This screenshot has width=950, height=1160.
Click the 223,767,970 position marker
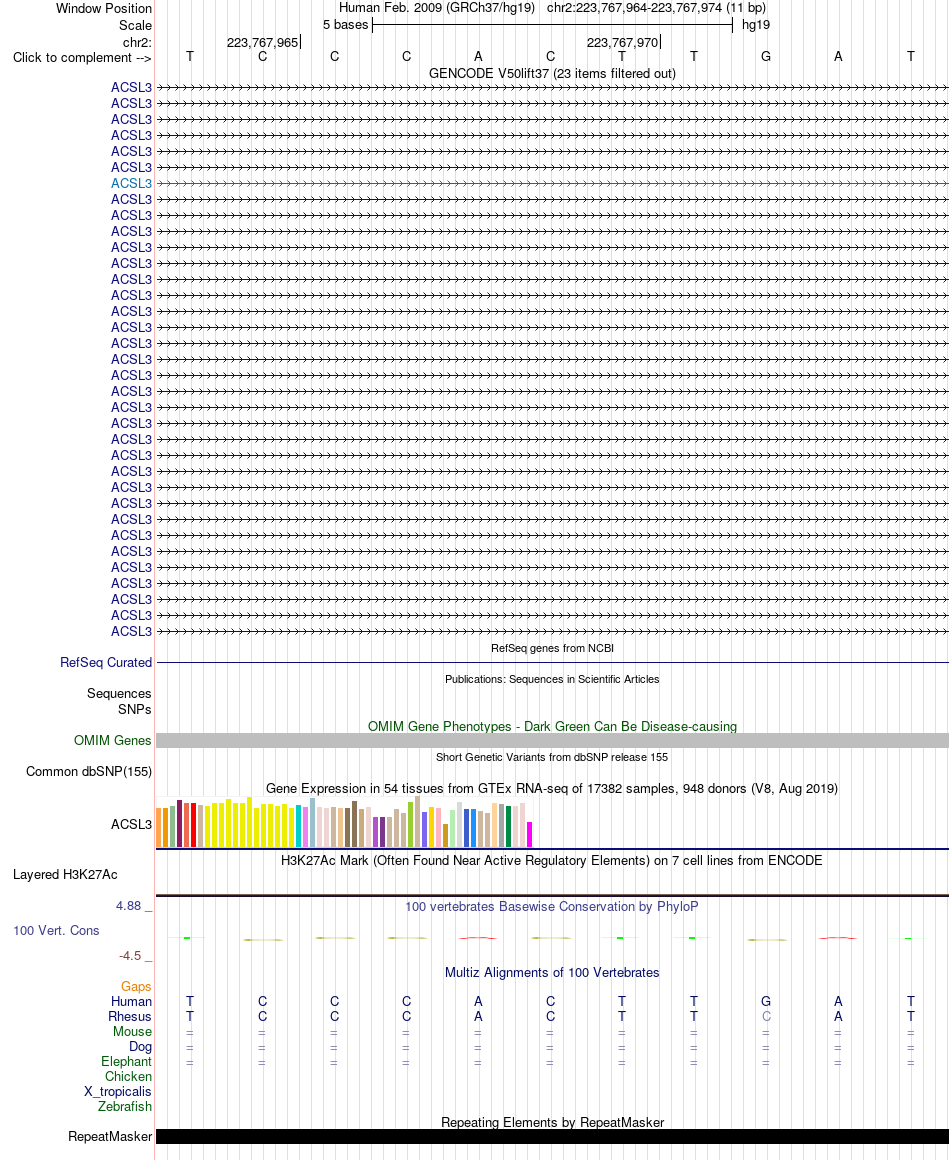click(622, 43)
